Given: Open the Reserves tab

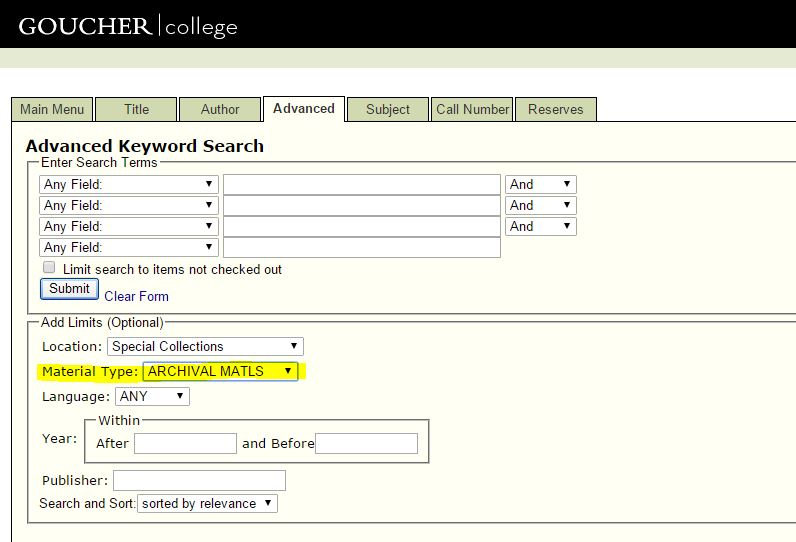Looking at the screenshot, I should pos(555,110).
